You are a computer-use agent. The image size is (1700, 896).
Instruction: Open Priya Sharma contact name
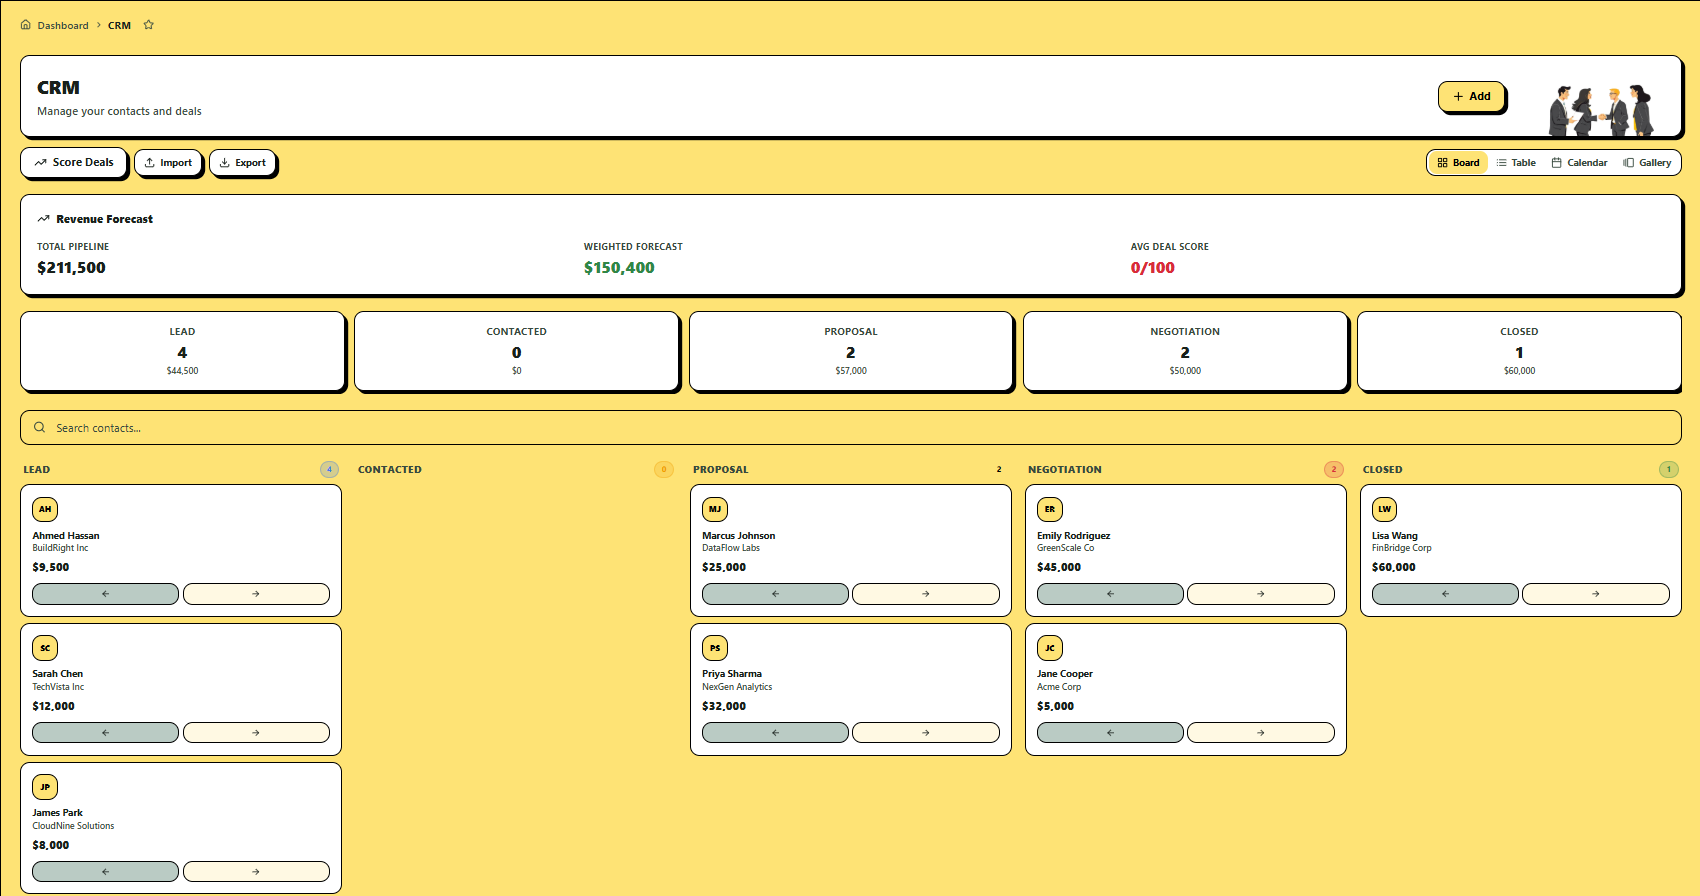(732, 674)
